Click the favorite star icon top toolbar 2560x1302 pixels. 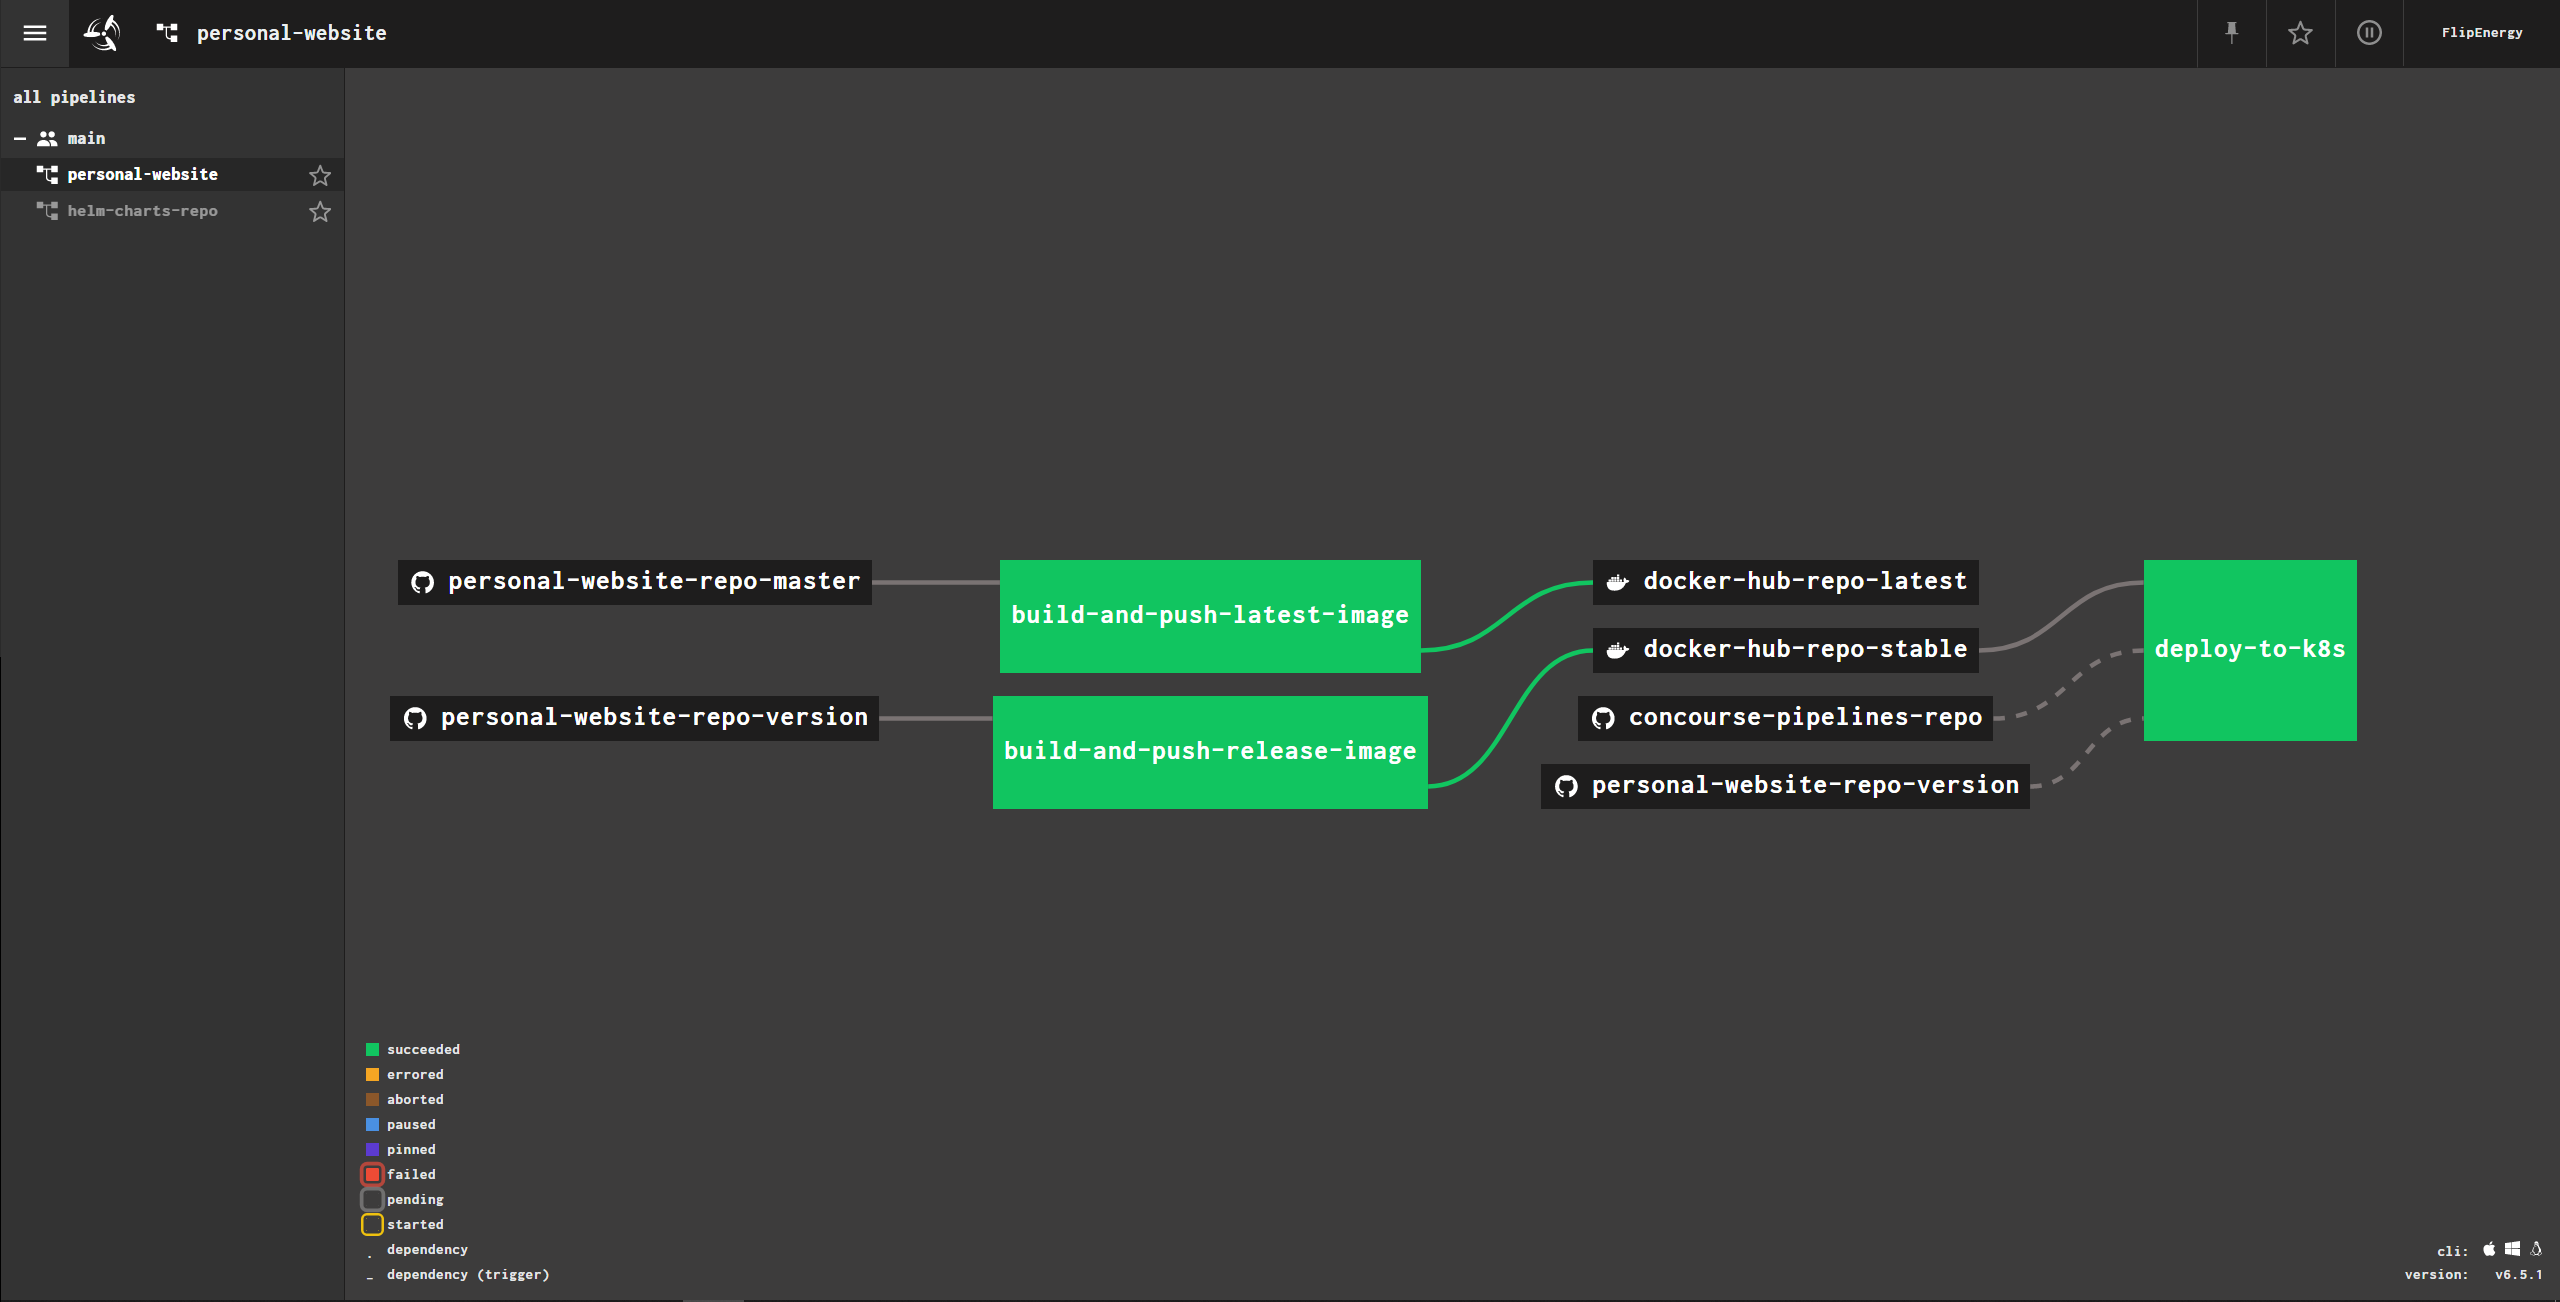(2299, 32)
